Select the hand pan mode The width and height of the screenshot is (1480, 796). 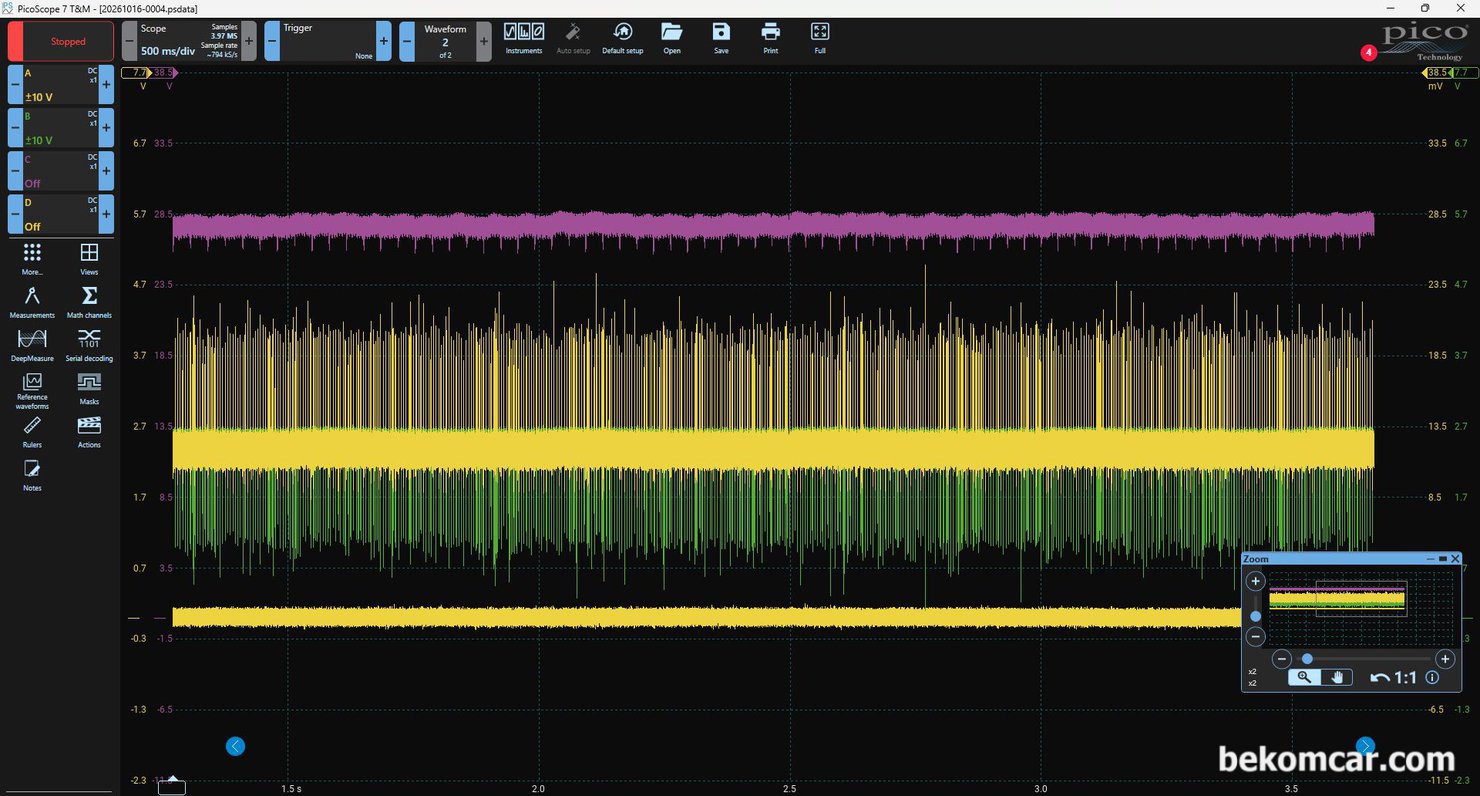(1338, 677)
